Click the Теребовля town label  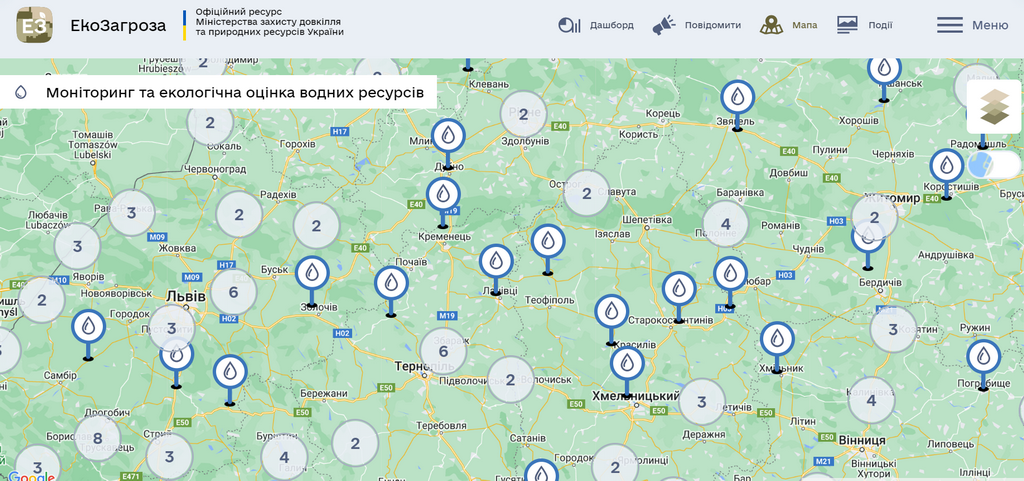(x=441, y=426)
